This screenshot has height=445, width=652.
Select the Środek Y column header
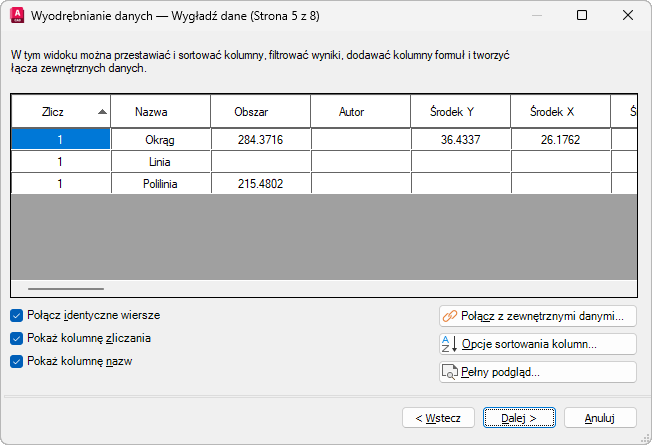[x=460, y=112]
